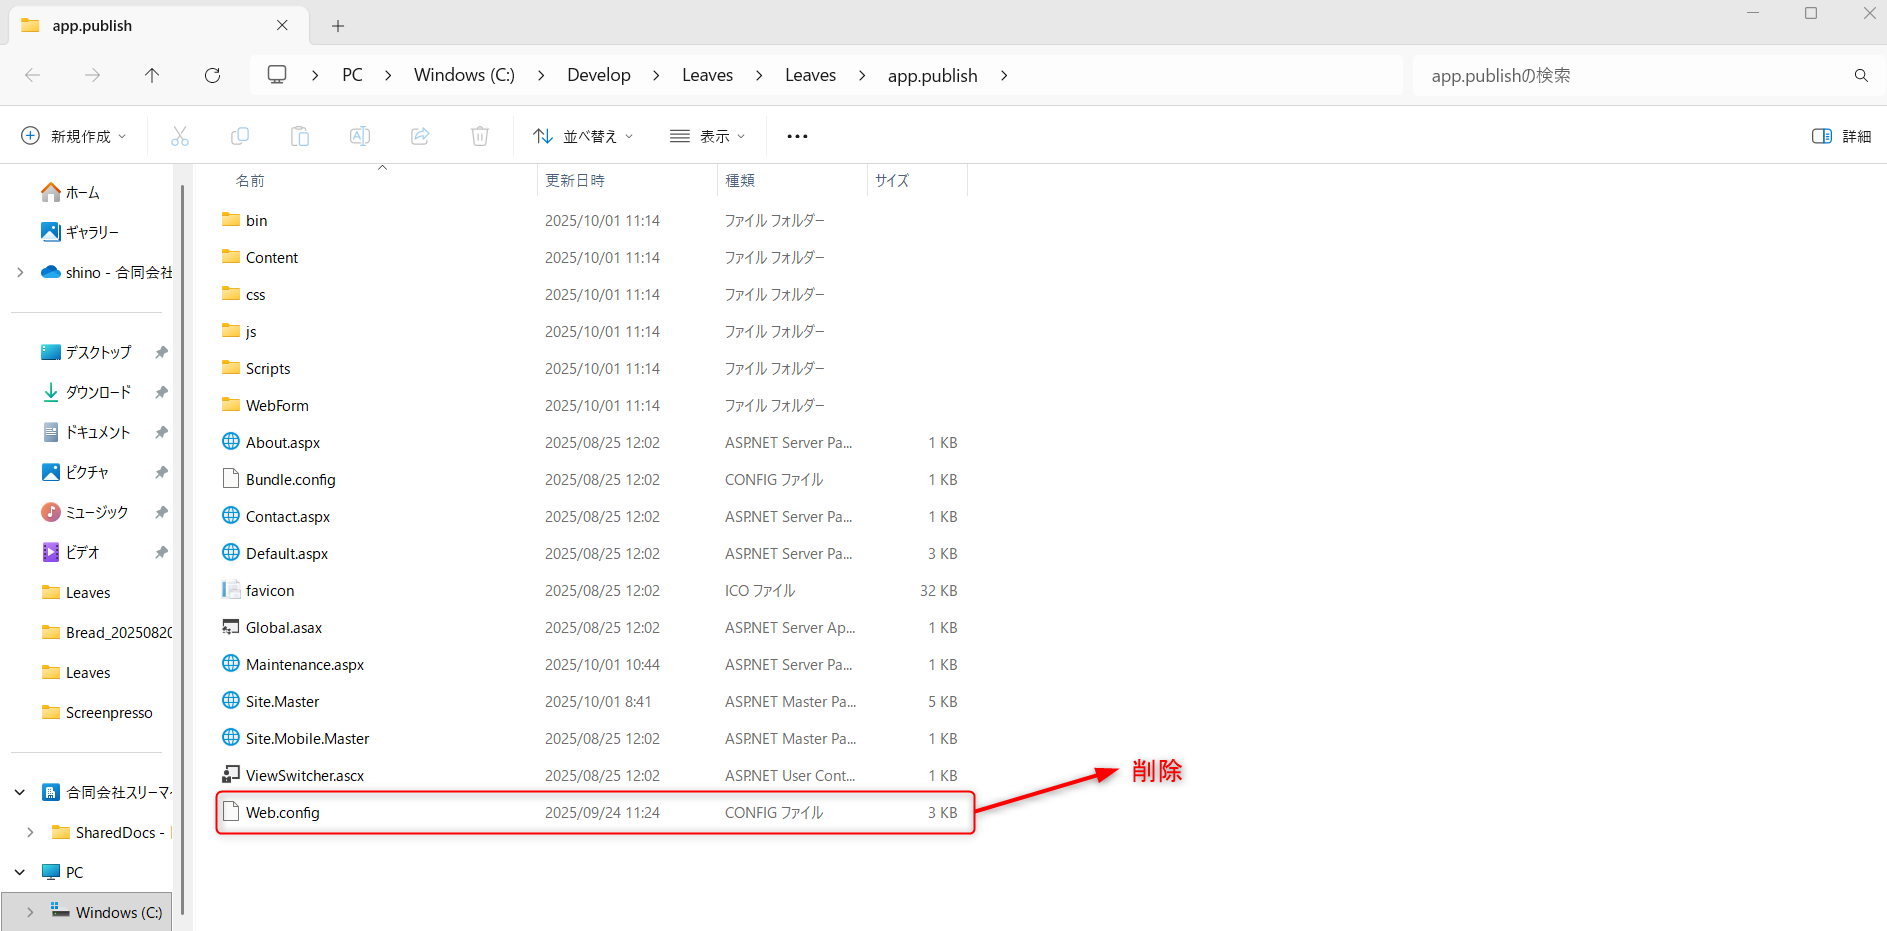1887x931 pixels.
Task: Open the three-dots more options menu
Action: pos(797,136)
